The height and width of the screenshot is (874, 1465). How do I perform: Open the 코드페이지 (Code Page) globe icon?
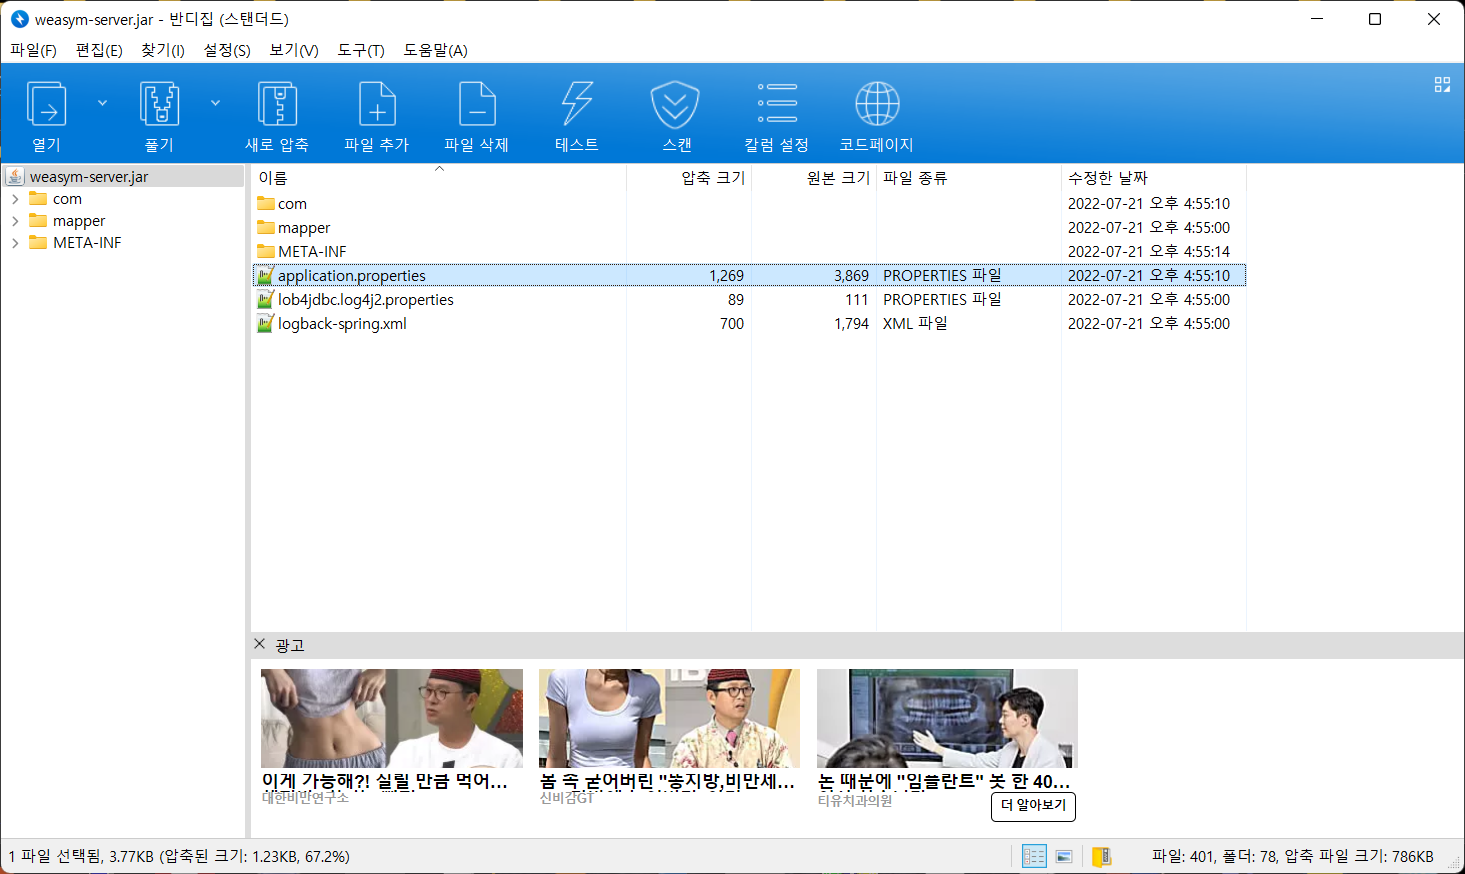(877, 105)
